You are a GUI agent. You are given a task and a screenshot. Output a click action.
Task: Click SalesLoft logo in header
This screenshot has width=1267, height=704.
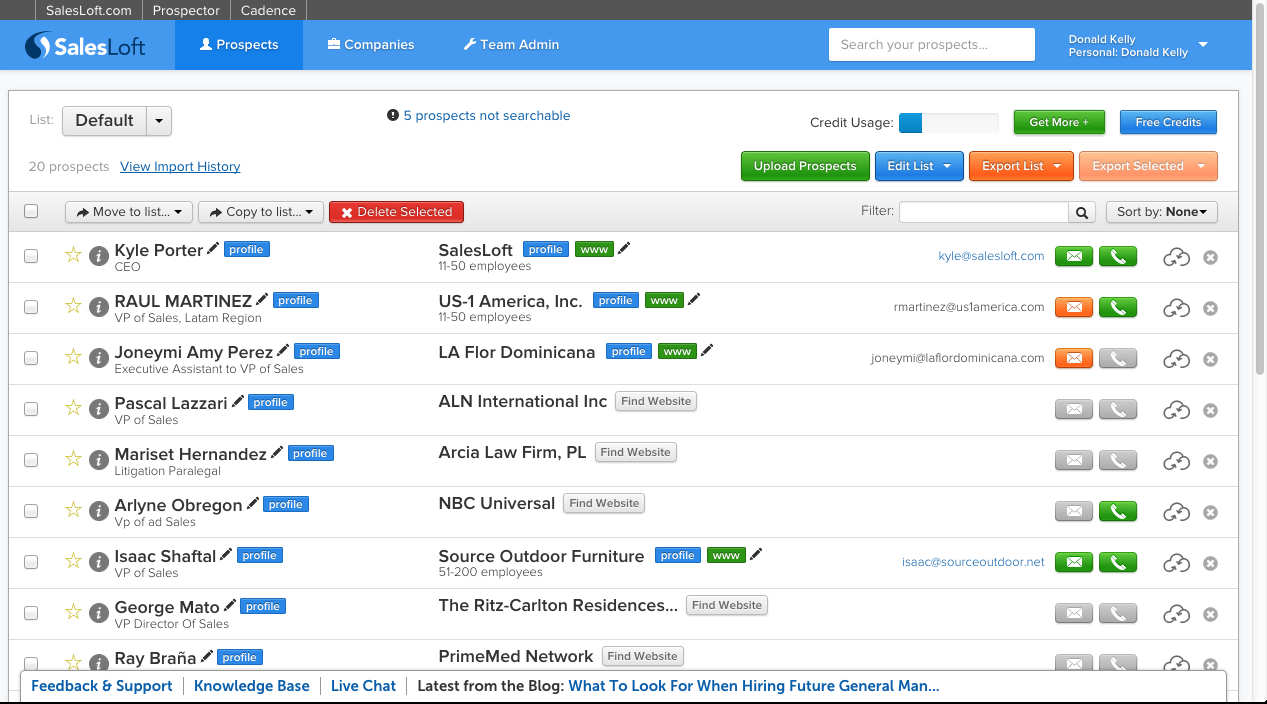pyautogui.click(x=85, y=45)
